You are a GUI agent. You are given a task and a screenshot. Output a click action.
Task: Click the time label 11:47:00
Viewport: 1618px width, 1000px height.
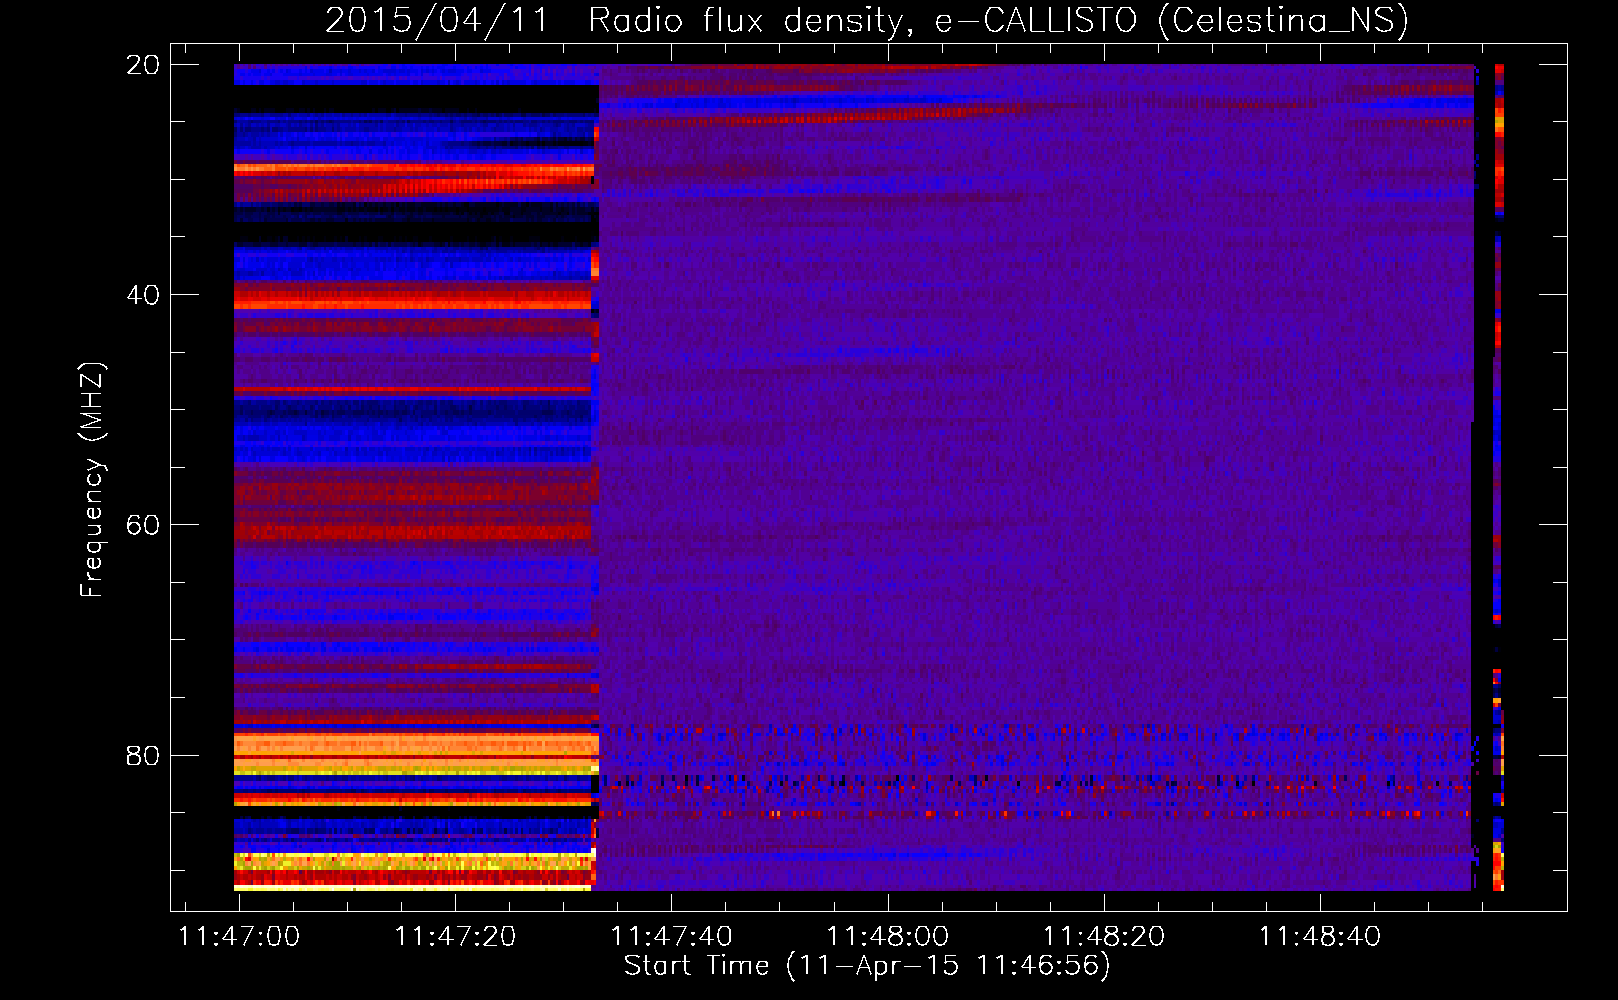click(239, 937)
